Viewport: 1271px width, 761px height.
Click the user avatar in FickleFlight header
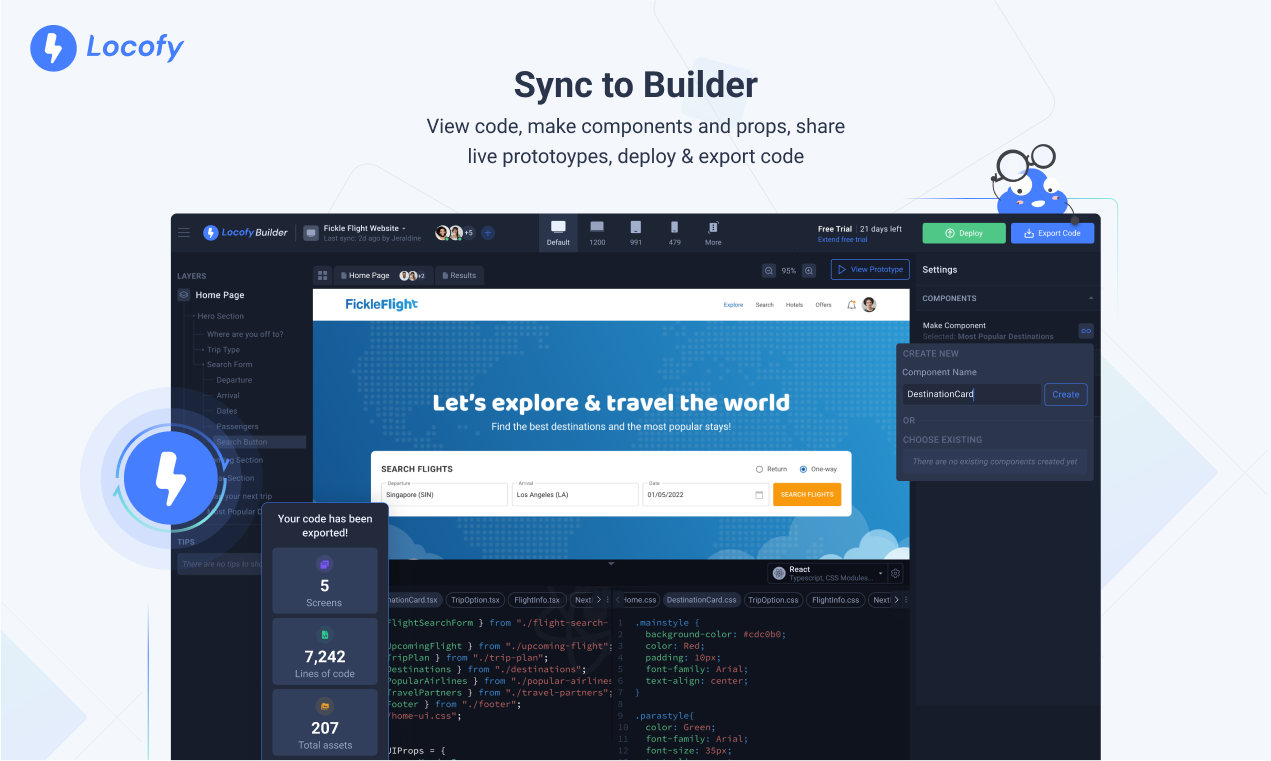coord(869,304)
